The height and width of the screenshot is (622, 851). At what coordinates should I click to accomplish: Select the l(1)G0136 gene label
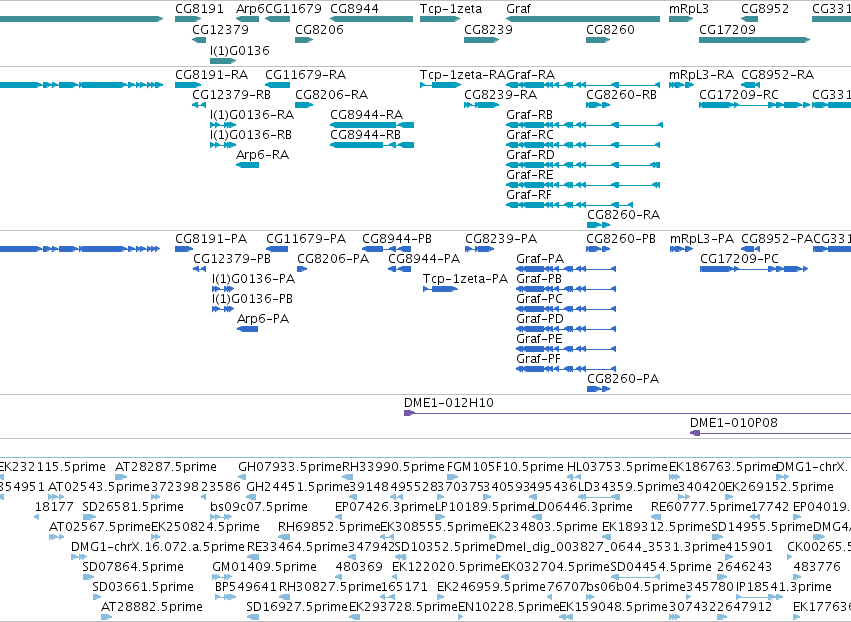pyautogui.click(x=239, y=50)
